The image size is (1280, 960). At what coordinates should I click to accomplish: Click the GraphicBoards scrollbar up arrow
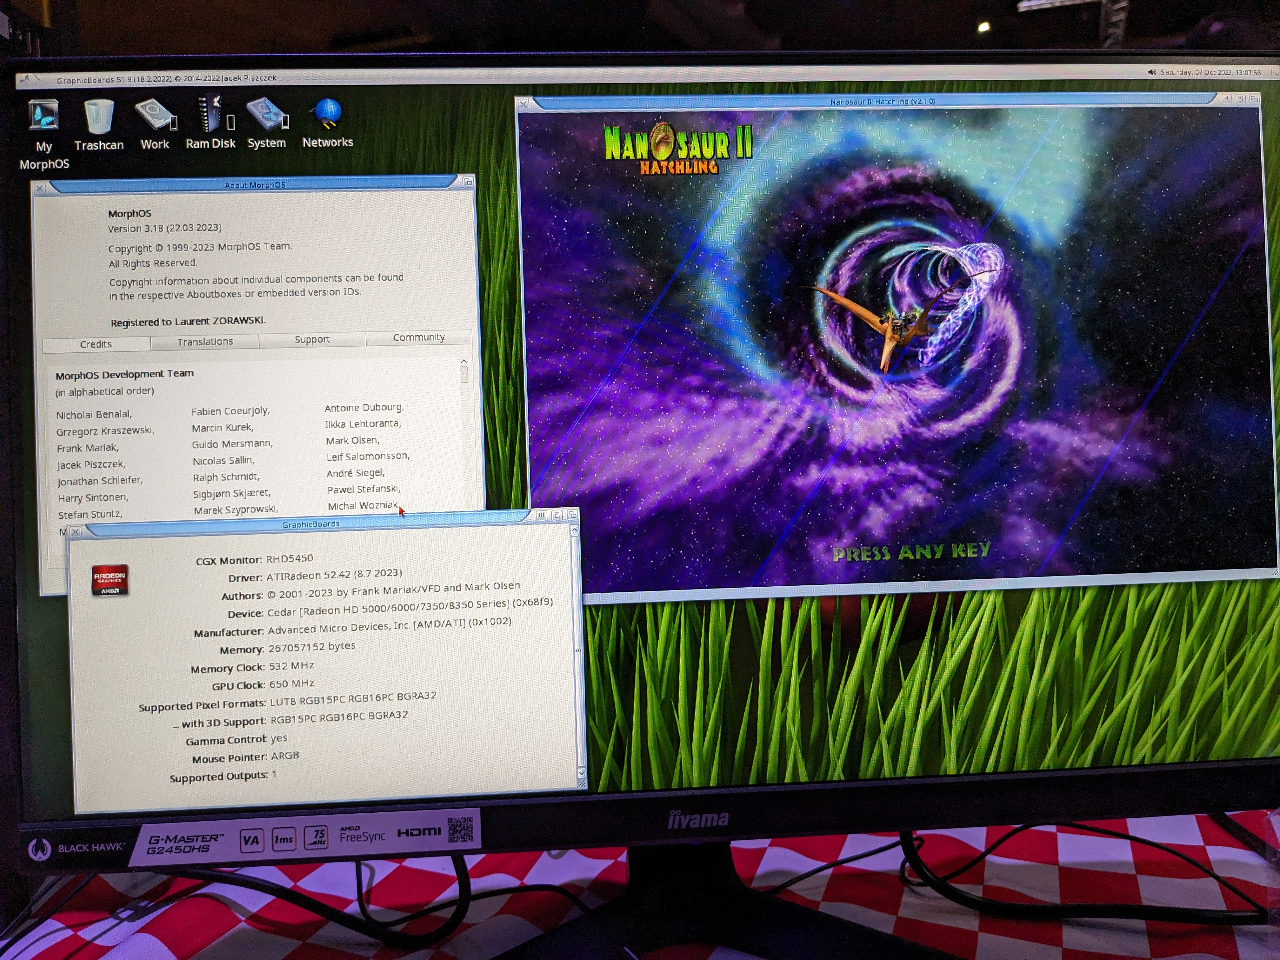point(576,532)
